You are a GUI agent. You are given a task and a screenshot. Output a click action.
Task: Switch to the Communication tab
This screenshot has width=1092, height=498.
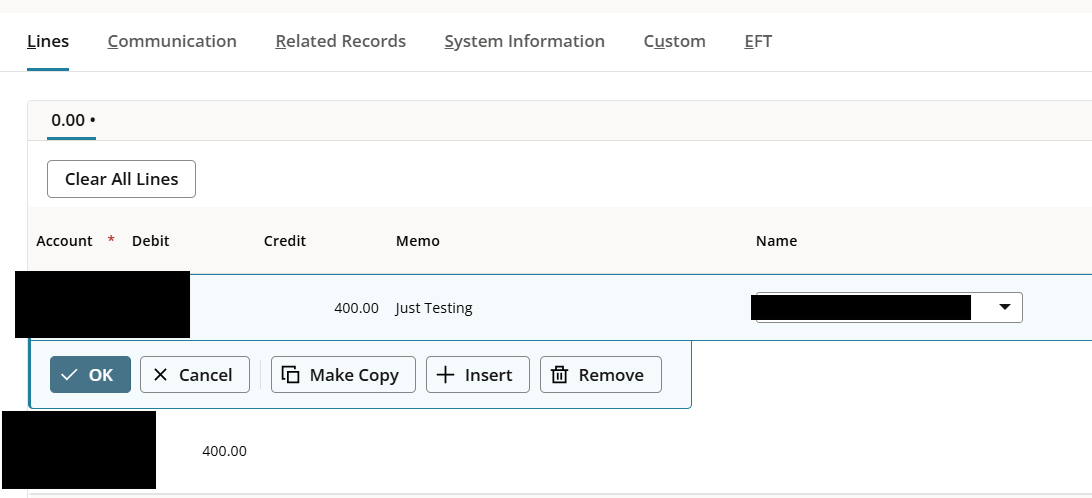172,41
